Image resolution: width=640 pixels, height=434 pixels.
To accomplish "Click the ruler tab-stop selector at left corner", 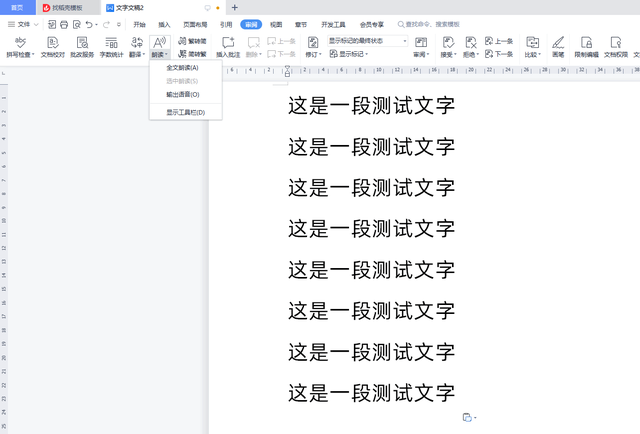I will (x=4, y=73).
